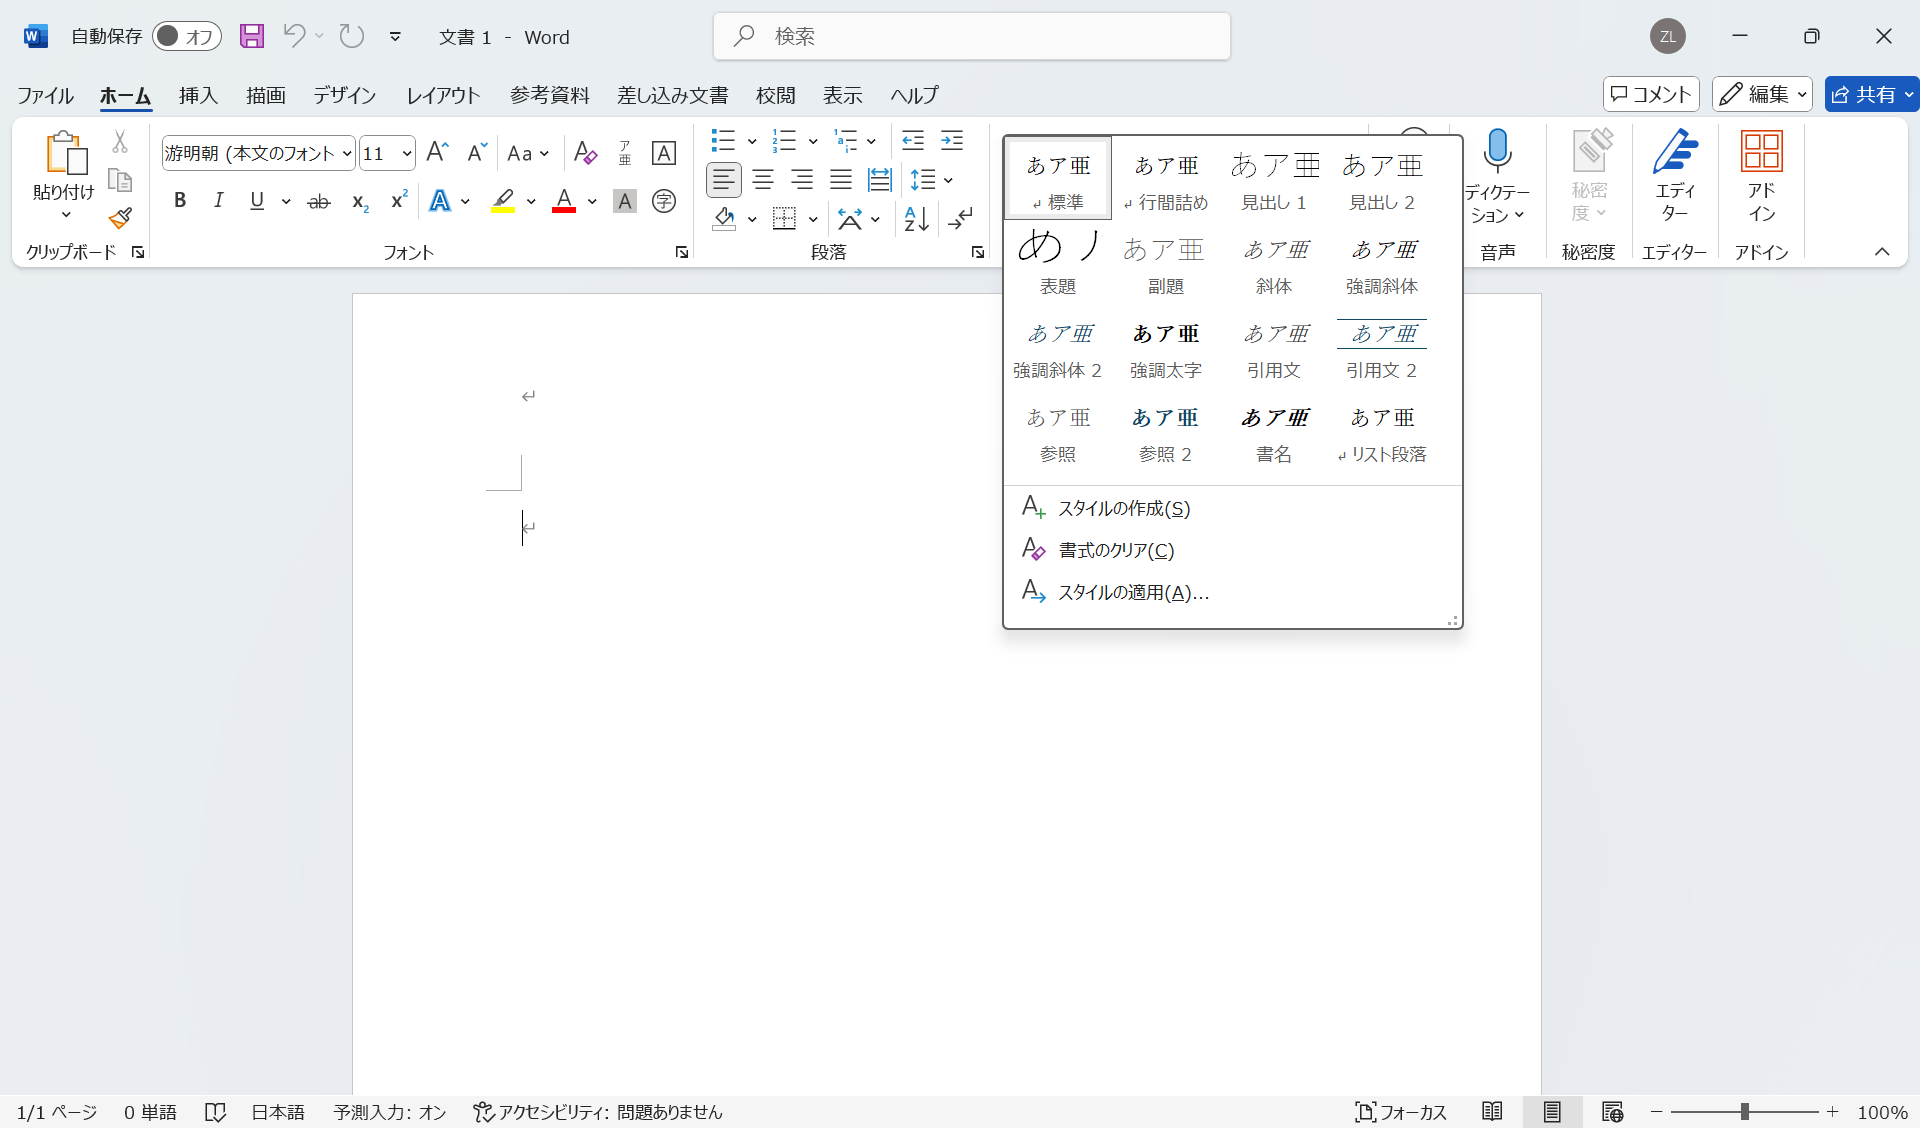Apply strikethrough to text
This screenshot has height=1128, width=1920.
(x=318, y=201)
